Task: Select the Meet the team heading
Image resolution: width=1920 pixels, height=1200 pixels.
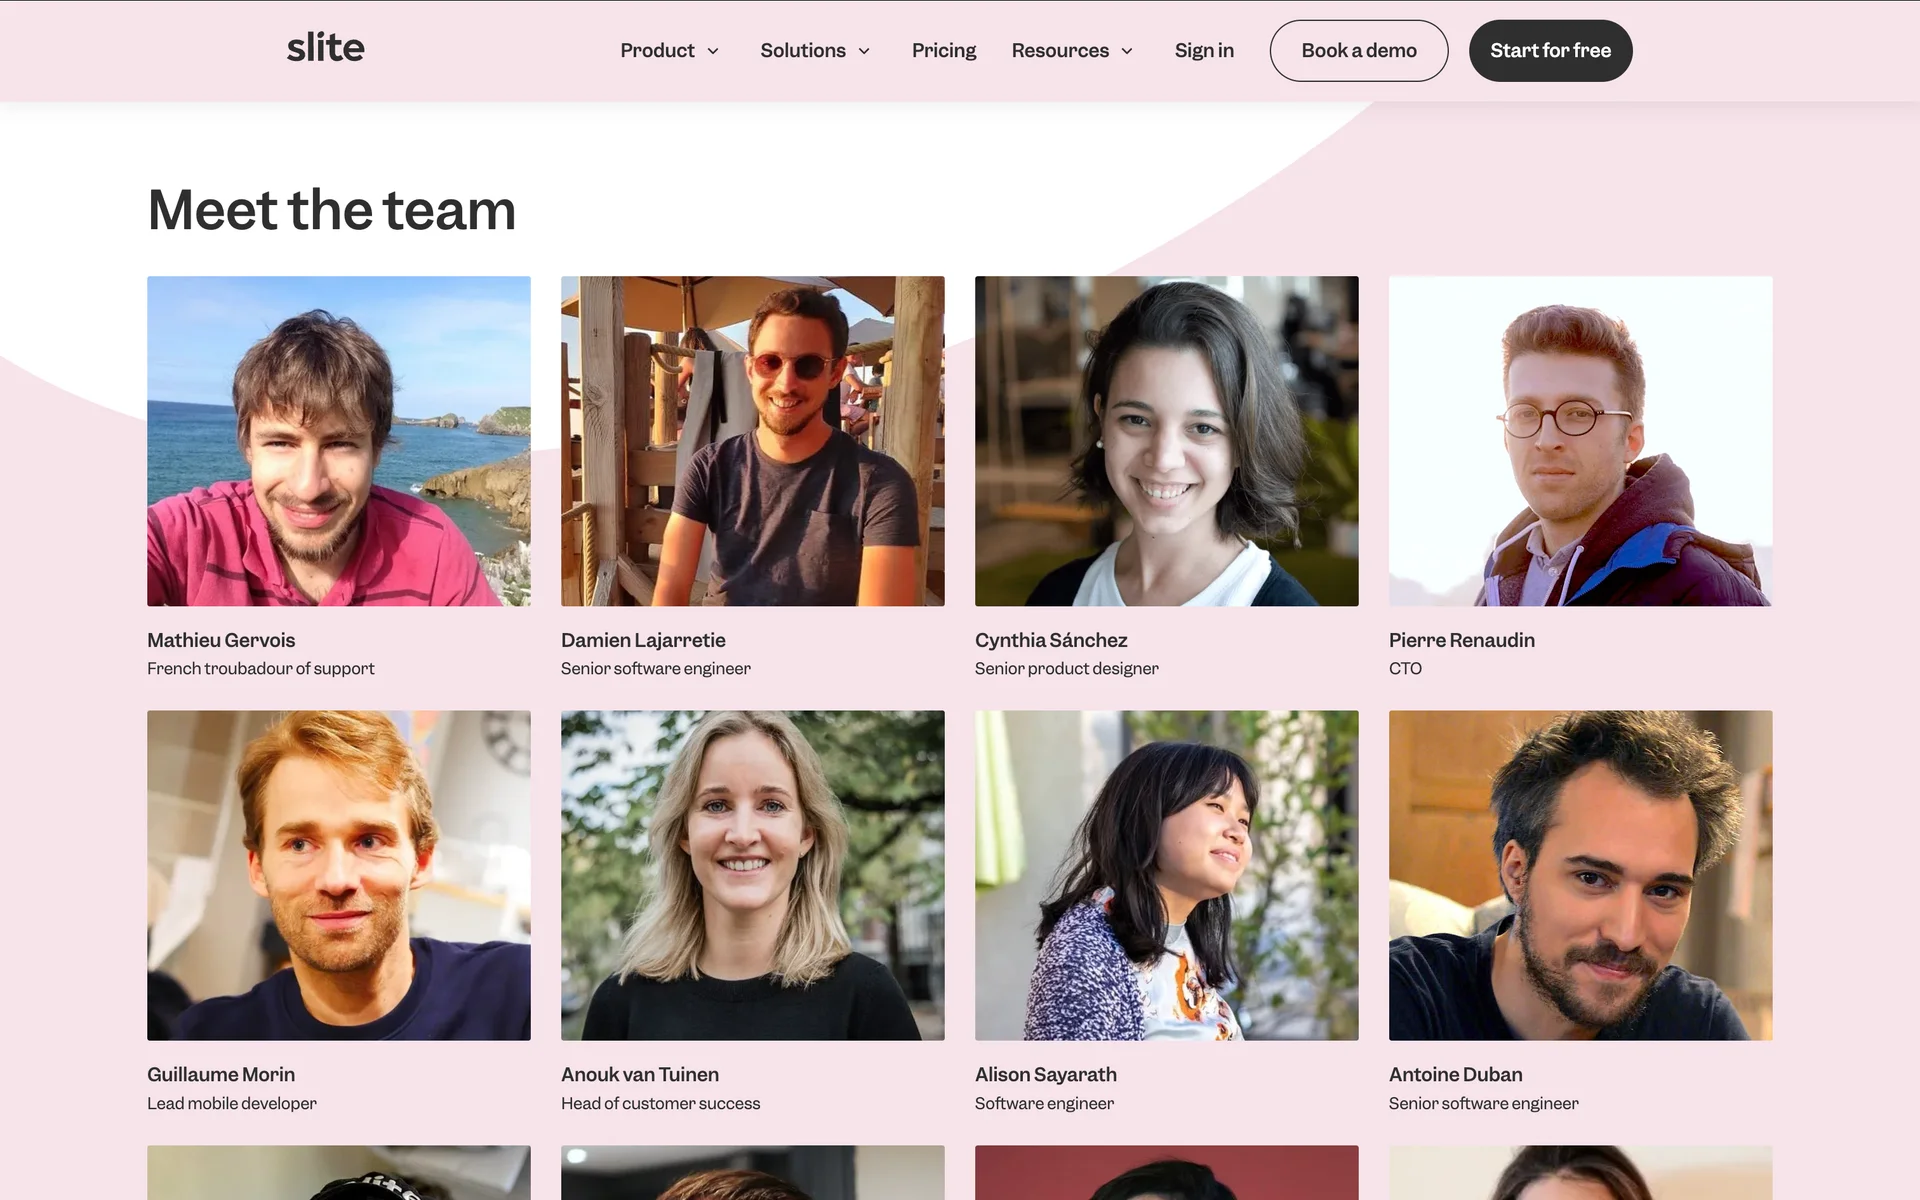Action: [331, 210]
